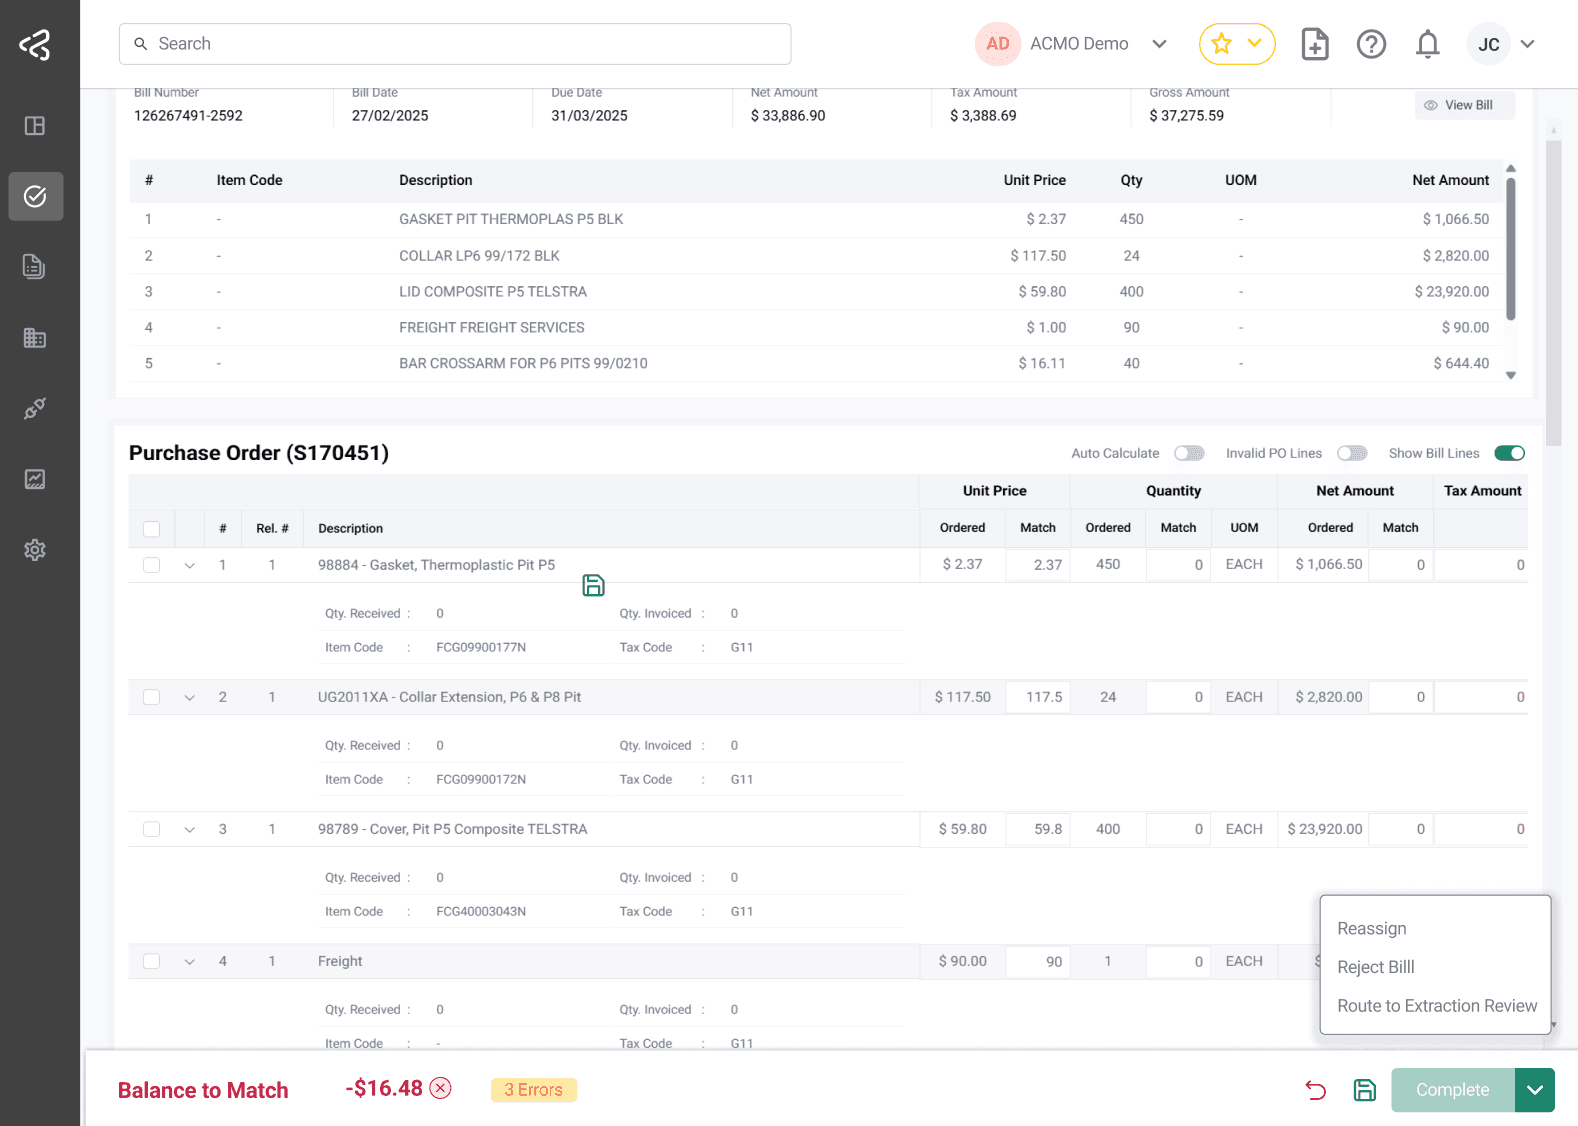Open the settings gear in sidebar

(x=35, y=550)
